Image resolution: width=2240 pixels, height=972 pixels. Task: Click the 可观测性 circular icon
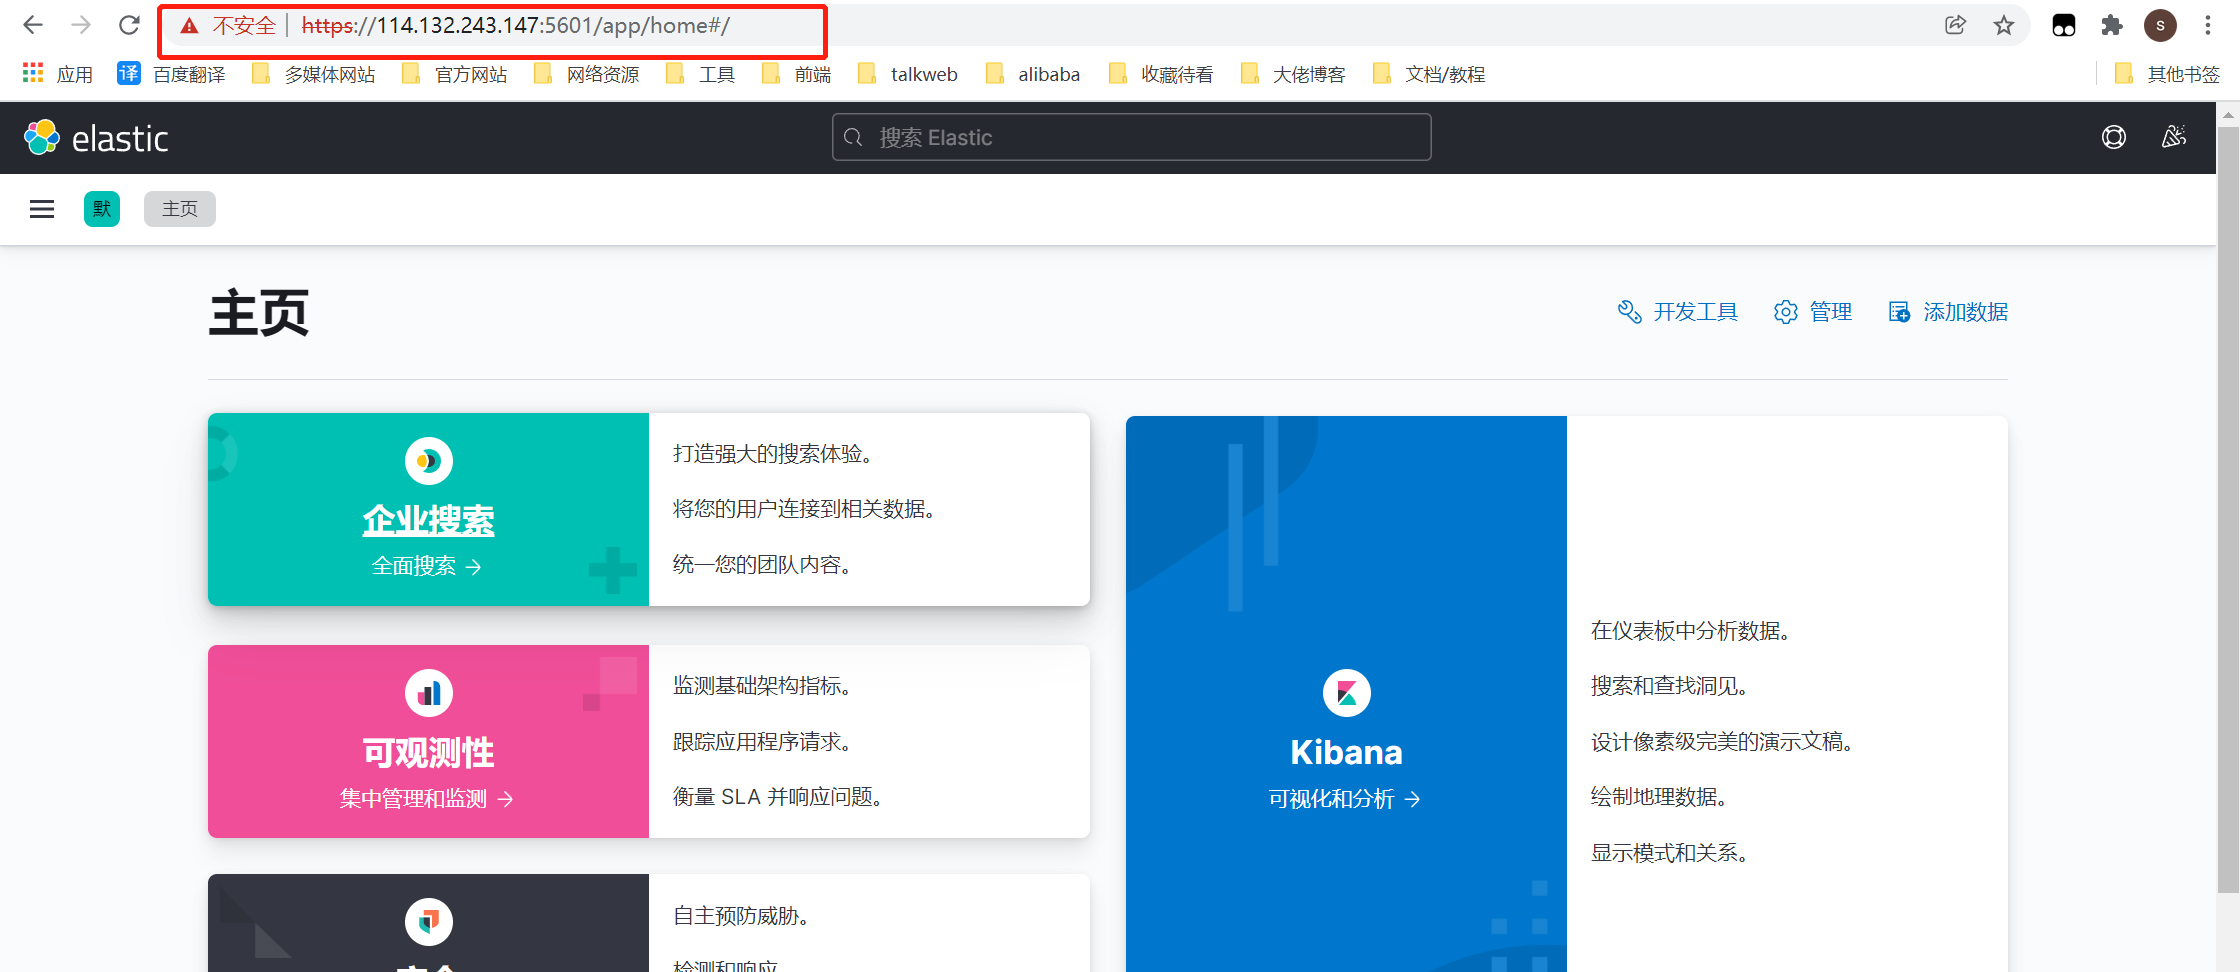pyautogui.click(x=429, y=693)
